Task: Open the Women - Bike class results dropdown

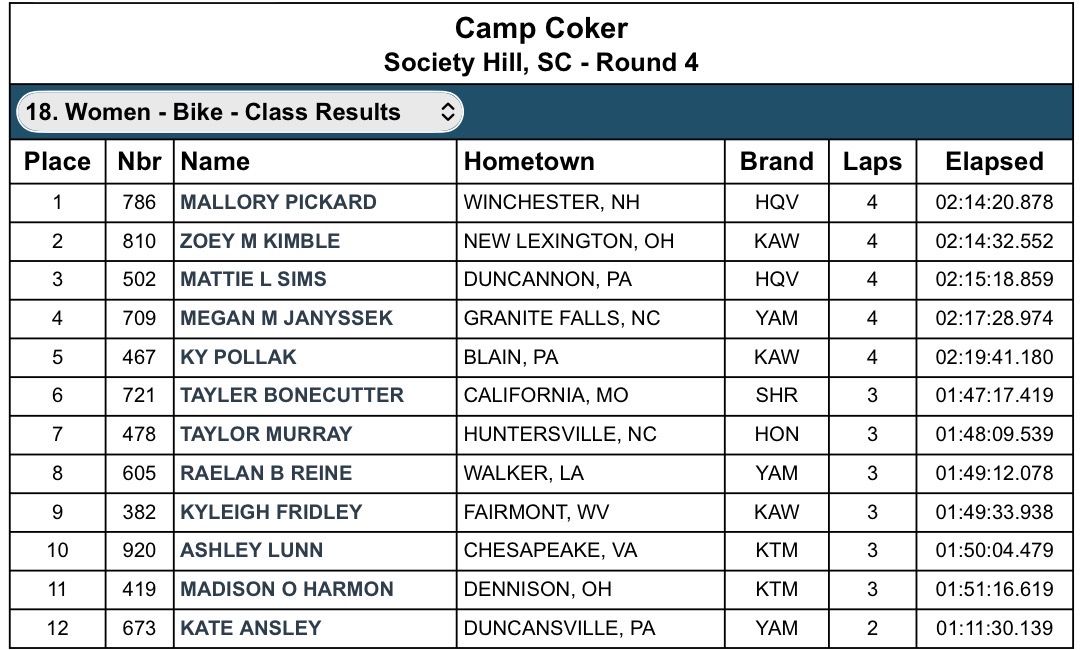Action: click(239, 112)
